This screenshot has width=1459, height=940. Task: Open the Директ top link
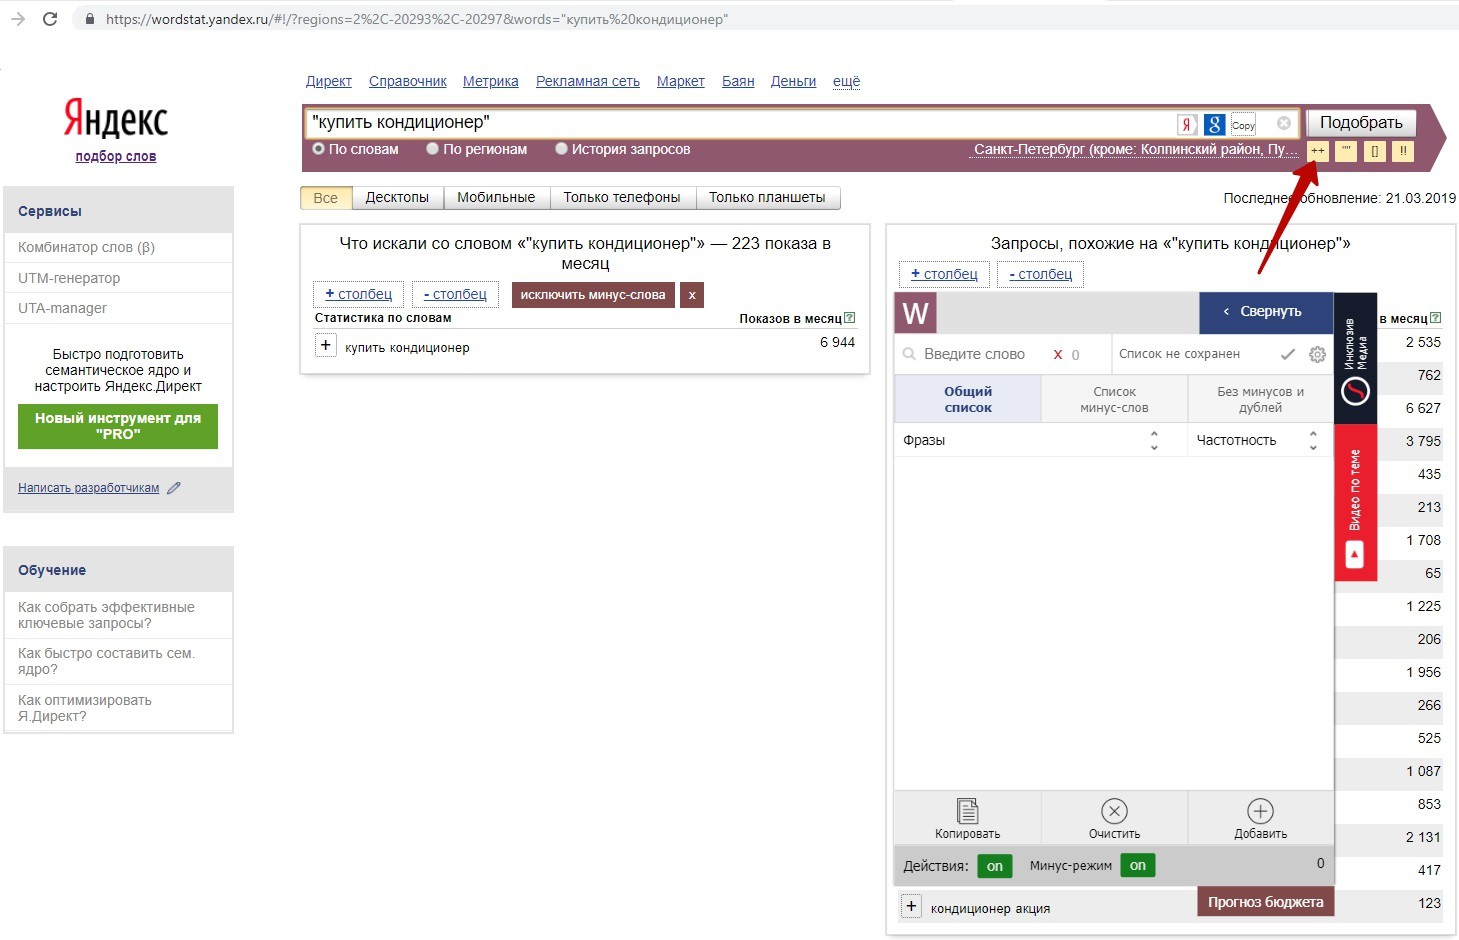pyautogui.click(x=329, y=81)
